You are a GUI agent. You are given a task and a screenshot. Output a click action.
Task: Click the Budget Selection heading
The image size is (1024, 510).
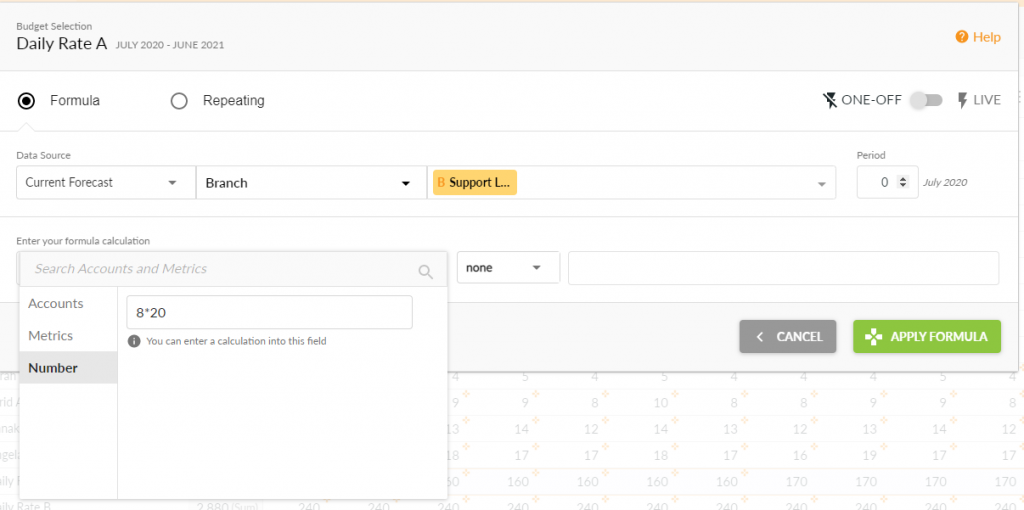click(54, 27)
